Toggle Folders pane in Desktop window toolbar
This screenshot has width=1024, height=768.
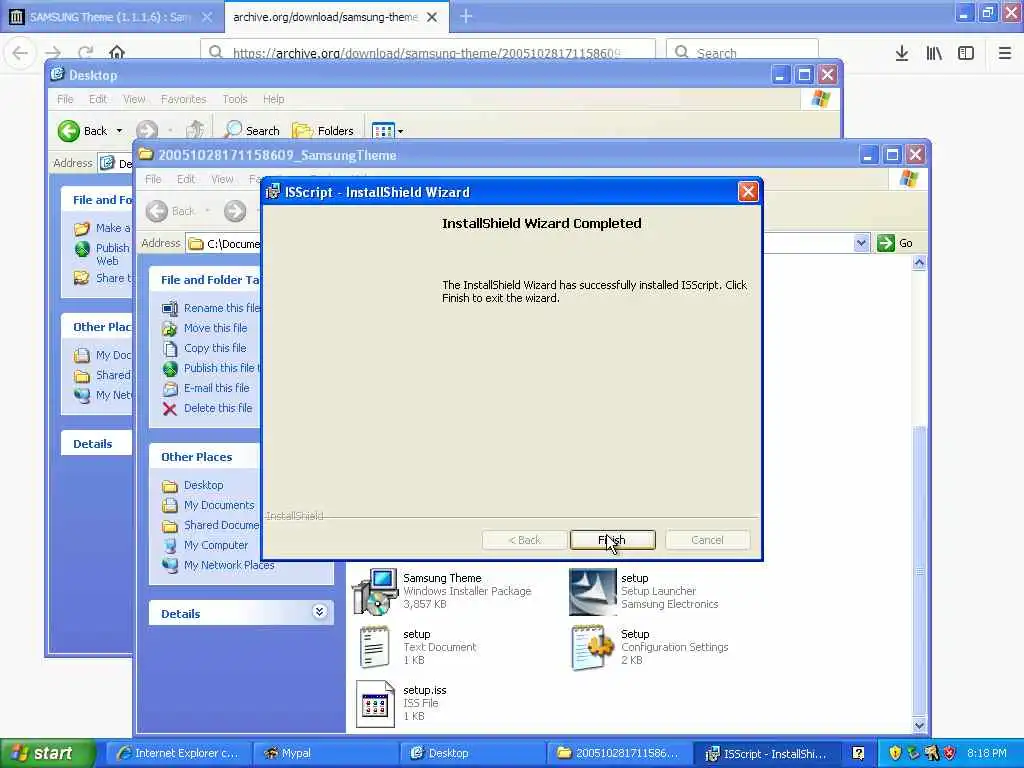[323, 131]
